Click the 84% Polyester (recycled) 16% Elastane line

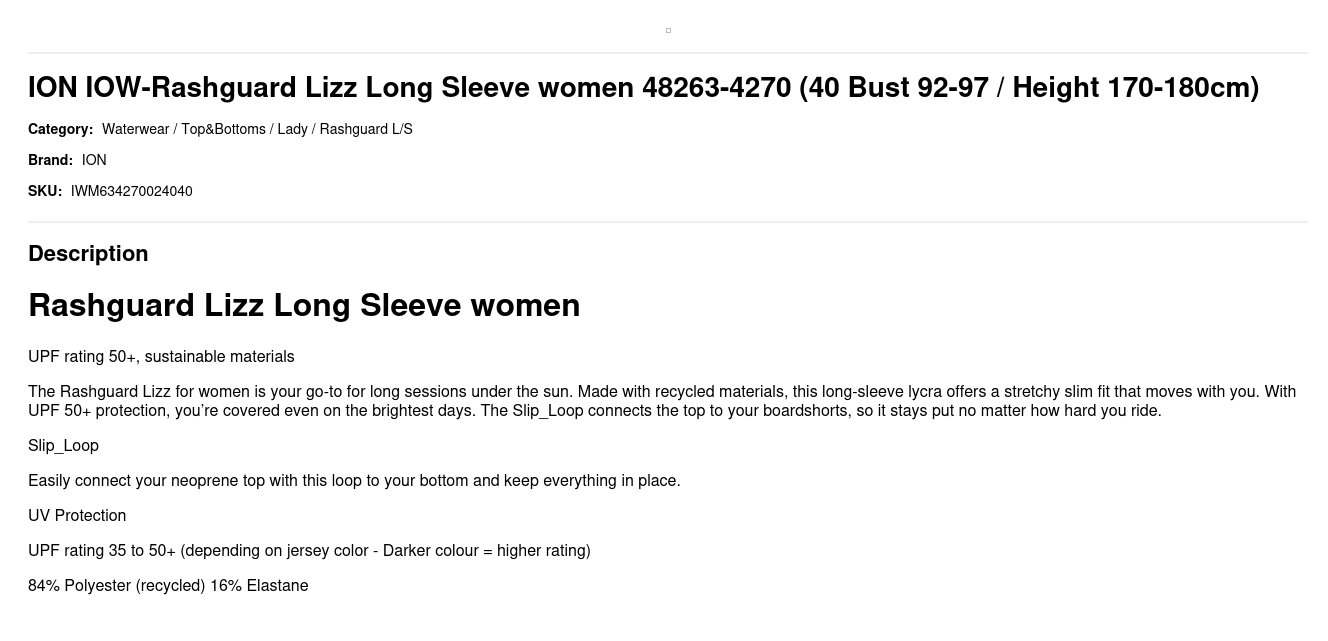tap(168, 586)
